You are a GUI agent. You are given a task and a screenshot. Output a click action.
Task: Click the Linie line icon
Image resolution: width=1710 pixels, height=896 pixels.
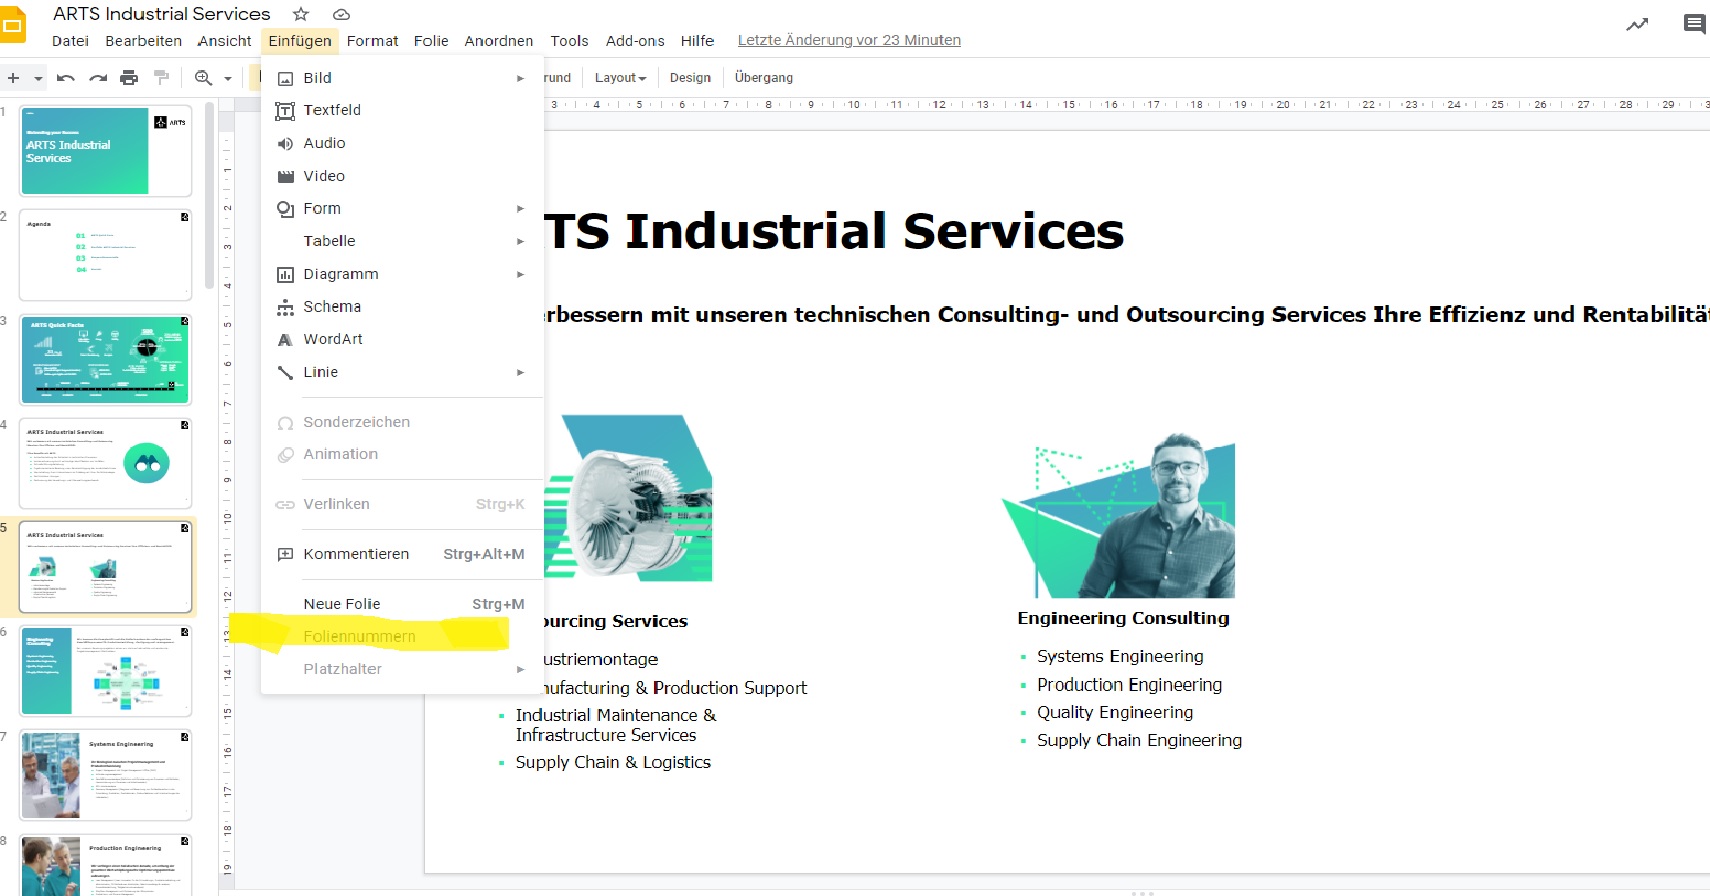click(x=285, y=372)
